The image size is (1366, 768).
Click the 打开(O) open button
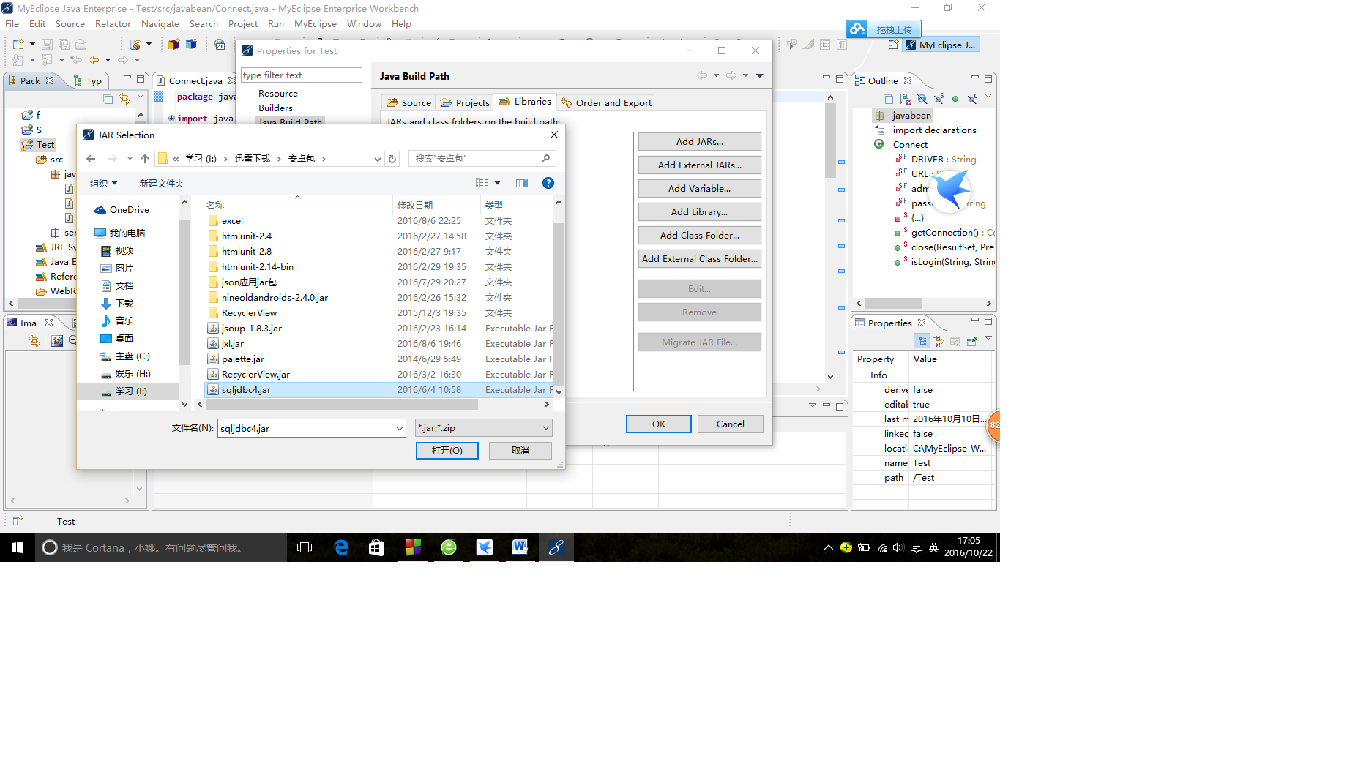447,451
